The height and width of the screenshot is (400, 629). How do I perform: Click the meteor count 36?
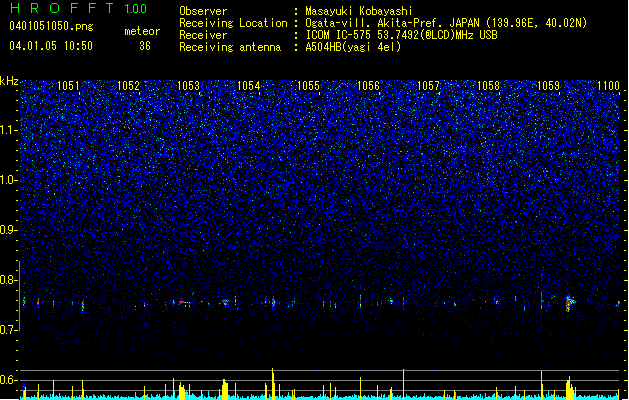[145, 46]
